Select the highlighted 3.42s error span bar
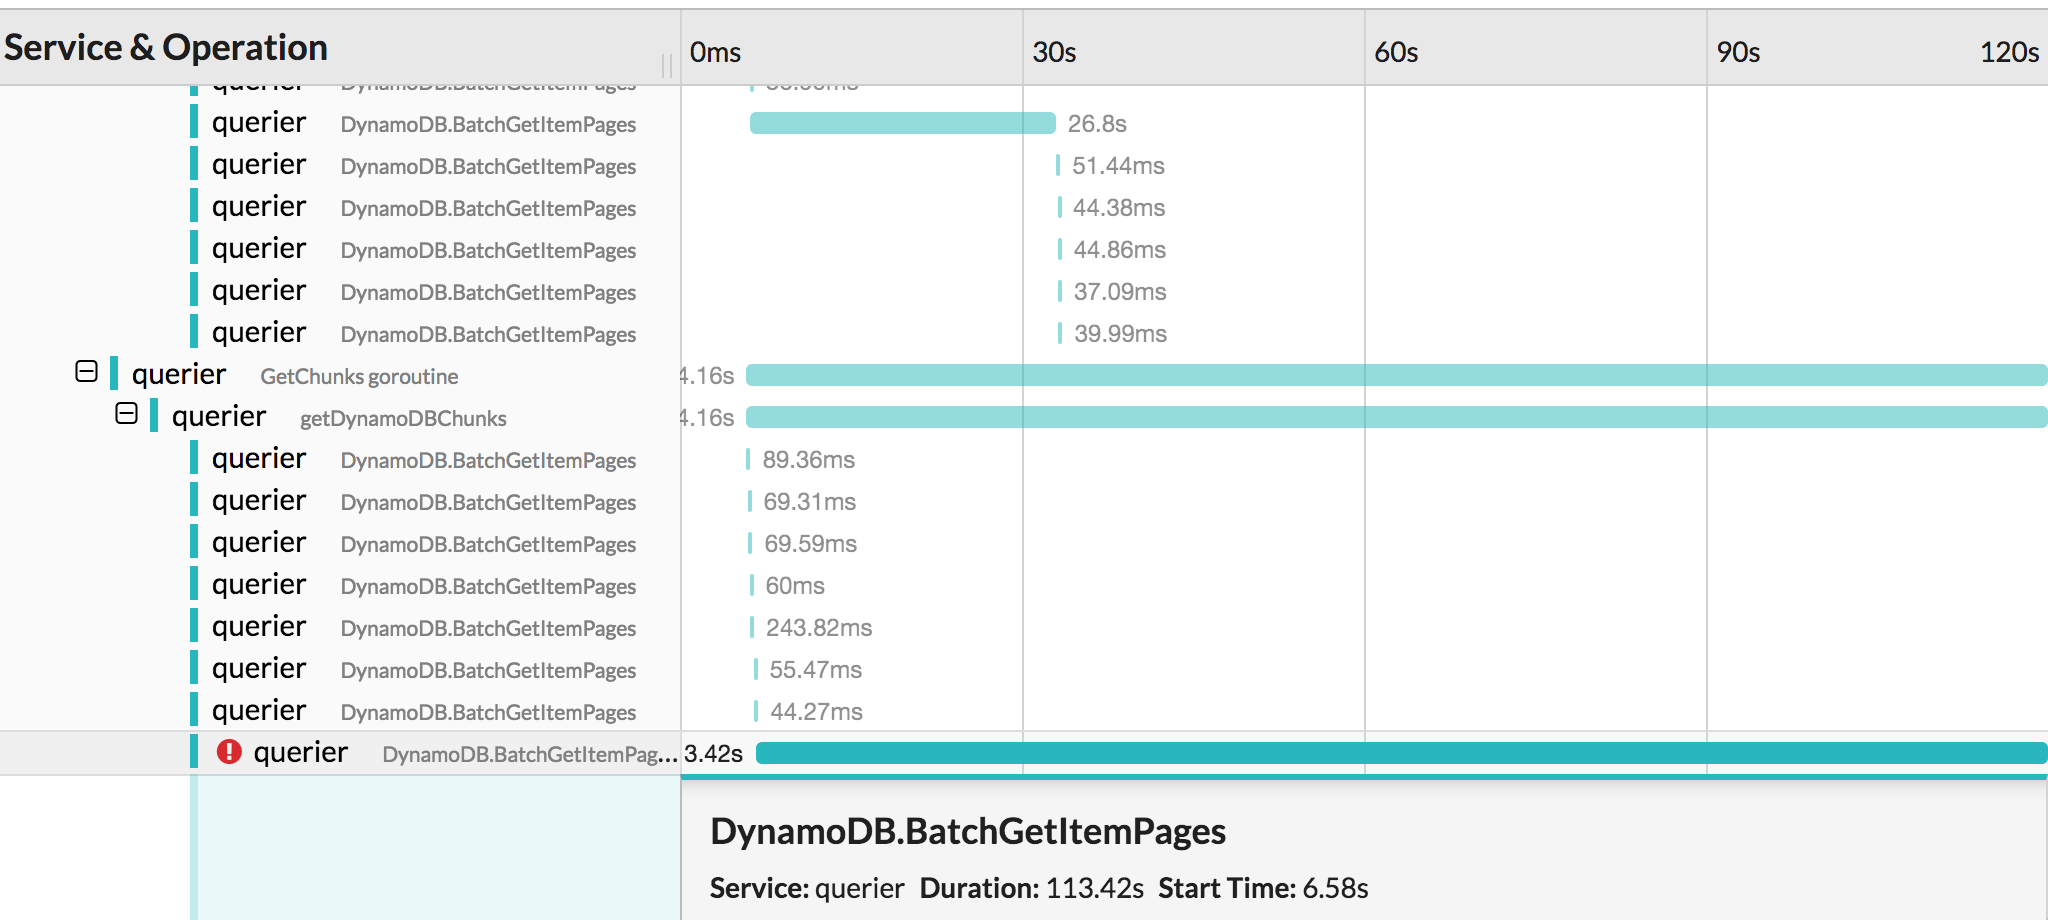The image size is (2048, 920). (x=1401, y=753)
